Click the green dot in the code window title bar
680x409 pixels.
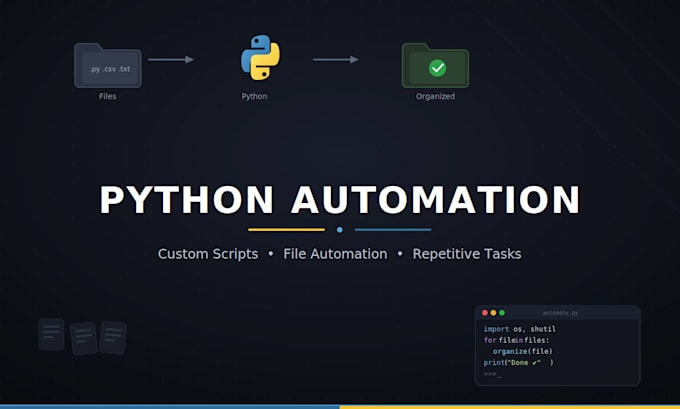[502, 313]
